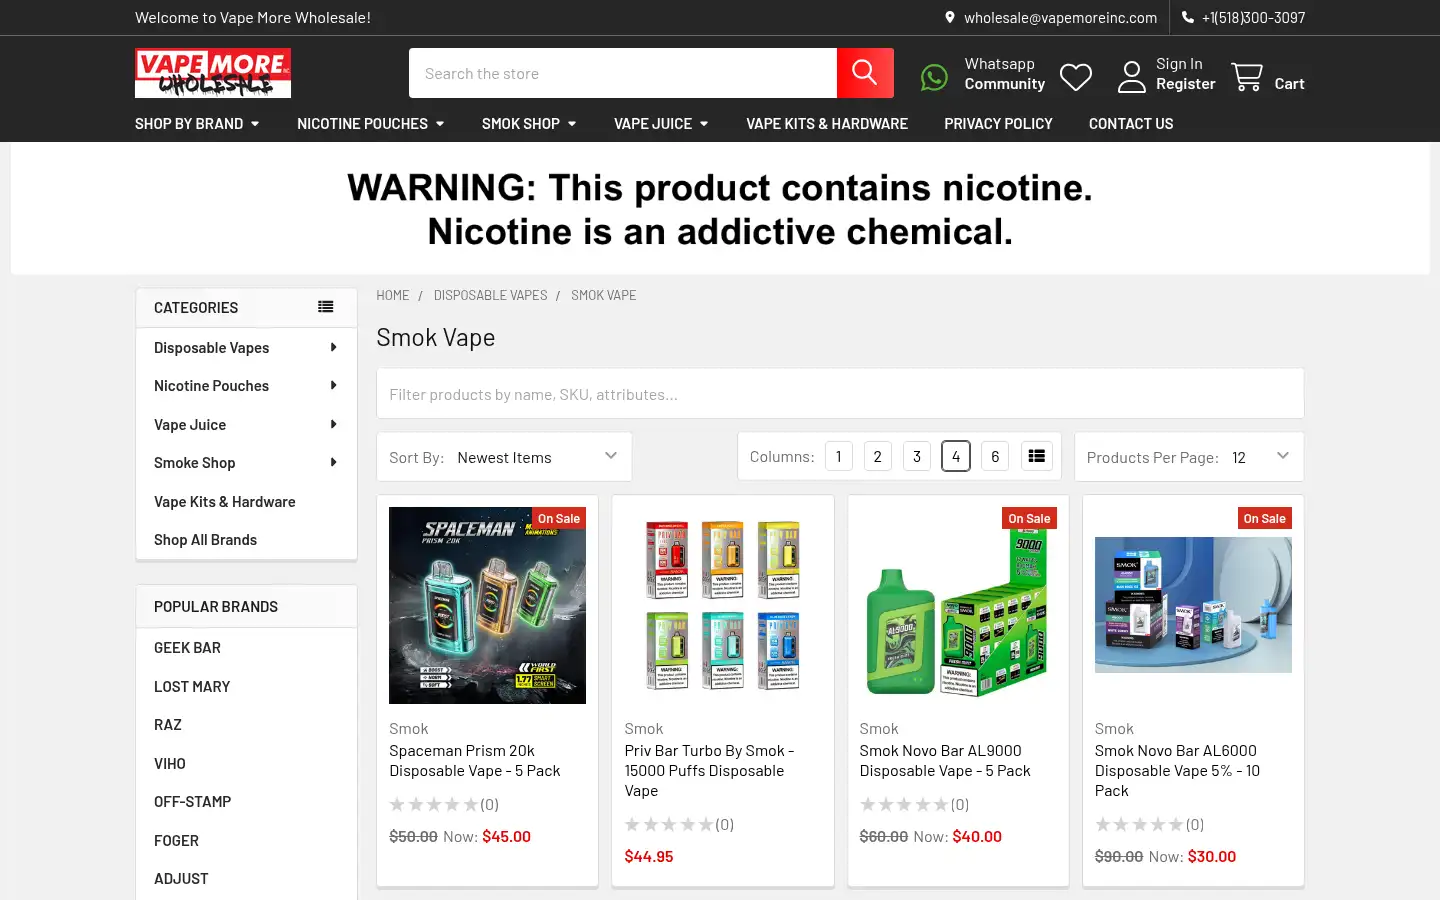Screen dimensions: 1440x900
Task: Open the WhatsApp Community icon
Action: 934,77
